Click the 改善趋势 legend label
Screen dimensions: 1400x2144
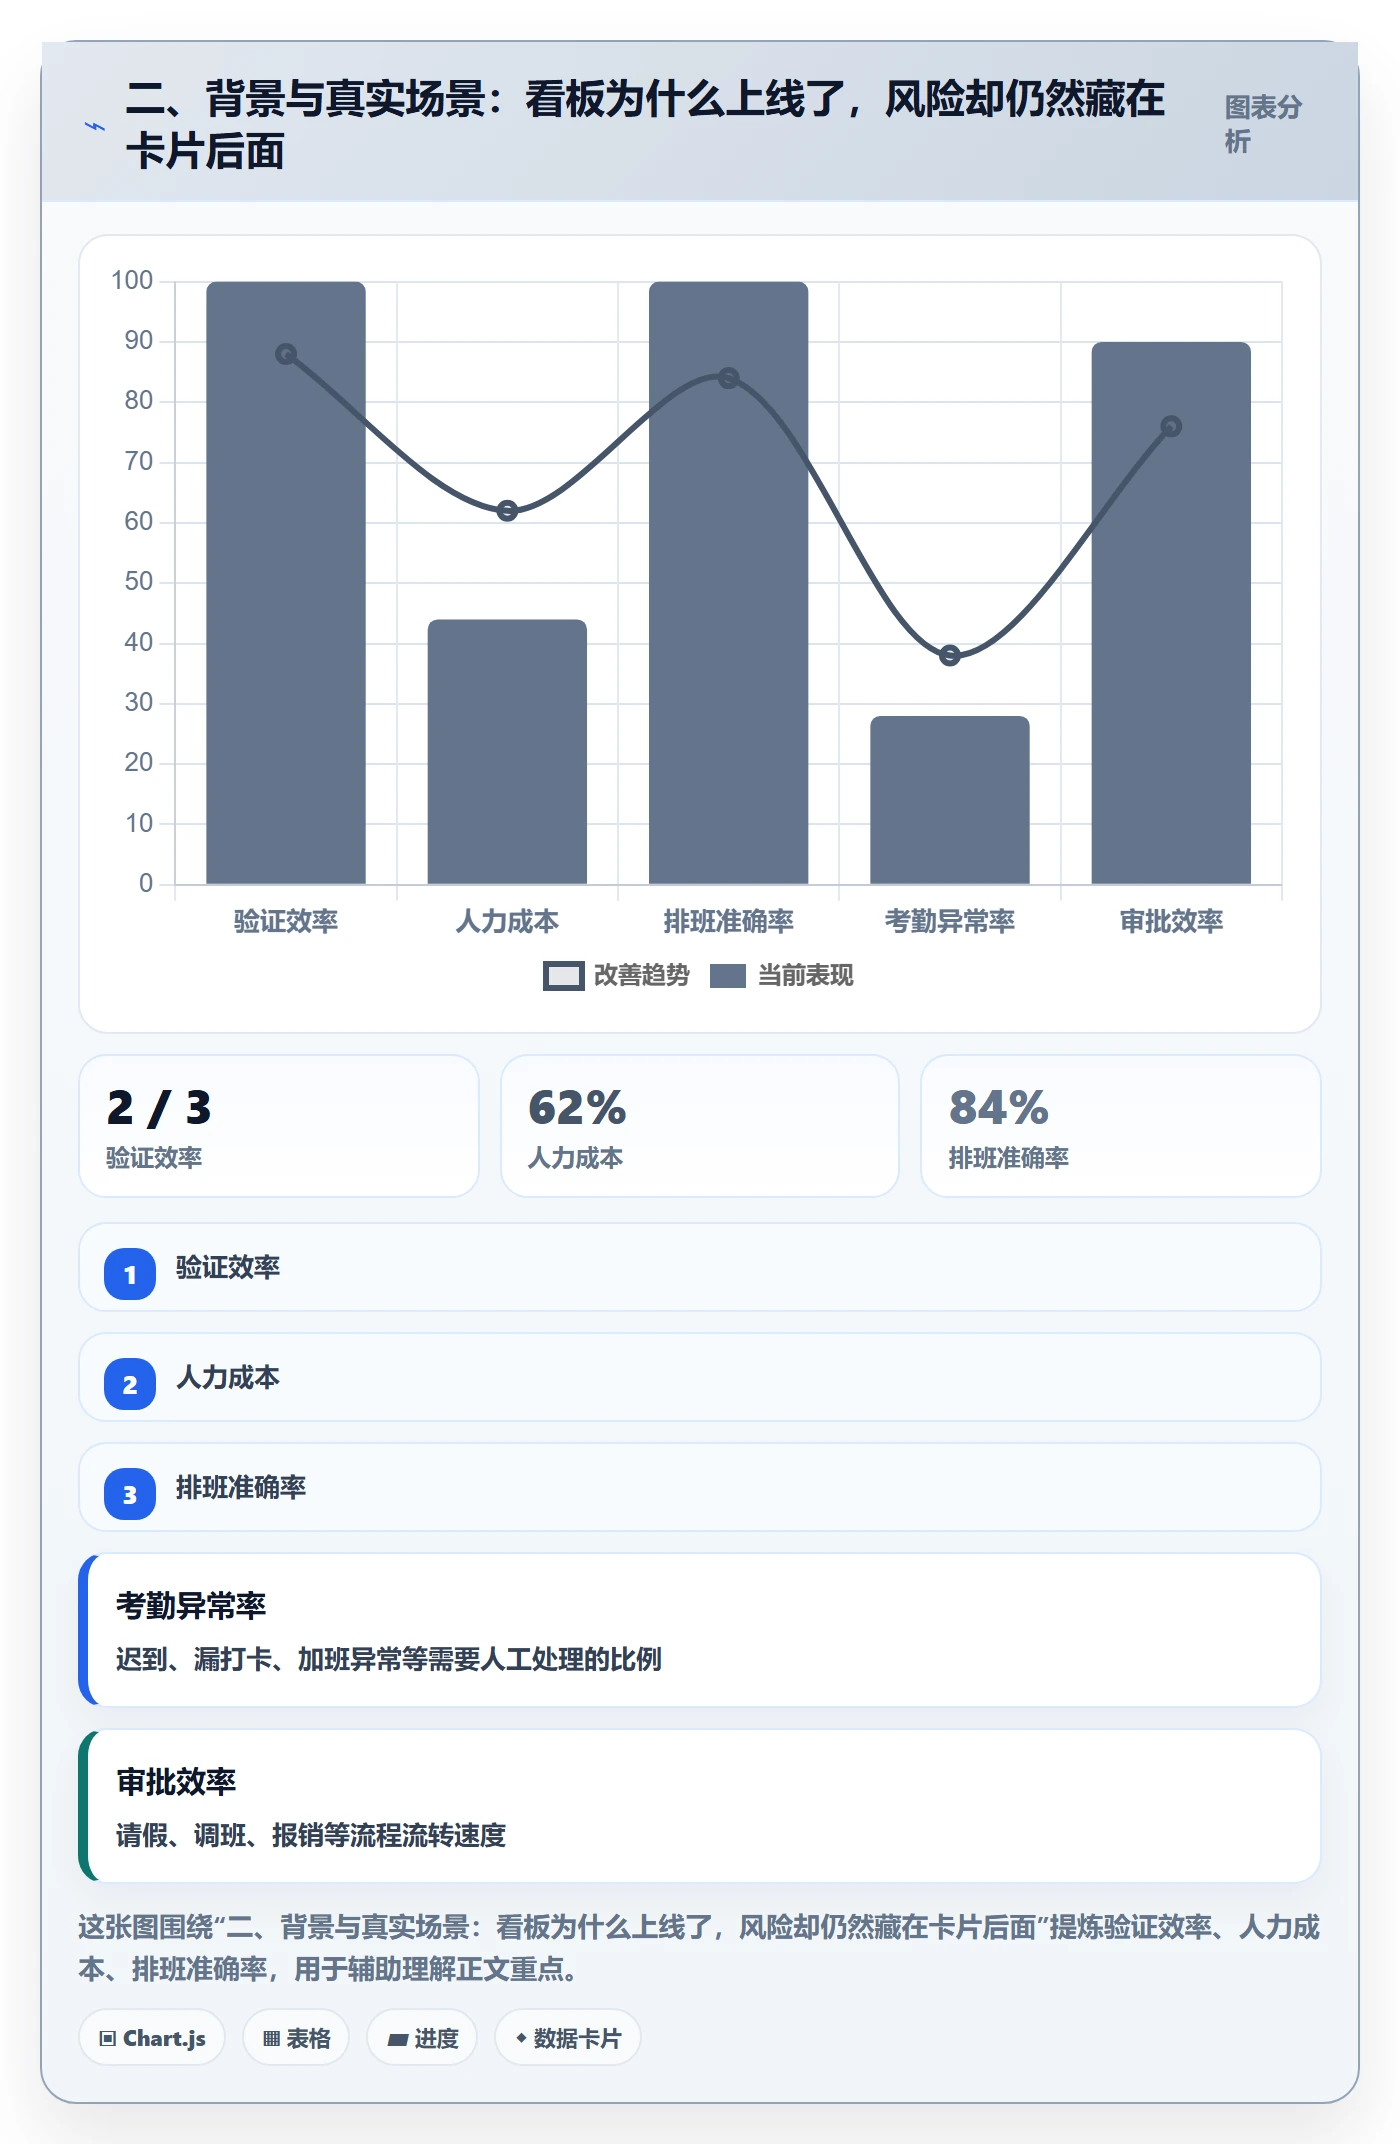tap(642, 976)
